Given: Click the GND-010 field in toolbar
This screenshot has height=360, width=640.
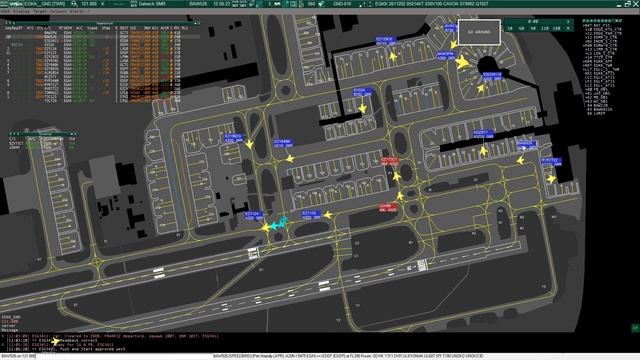Looking at the screenshot, I should point(342,4).
